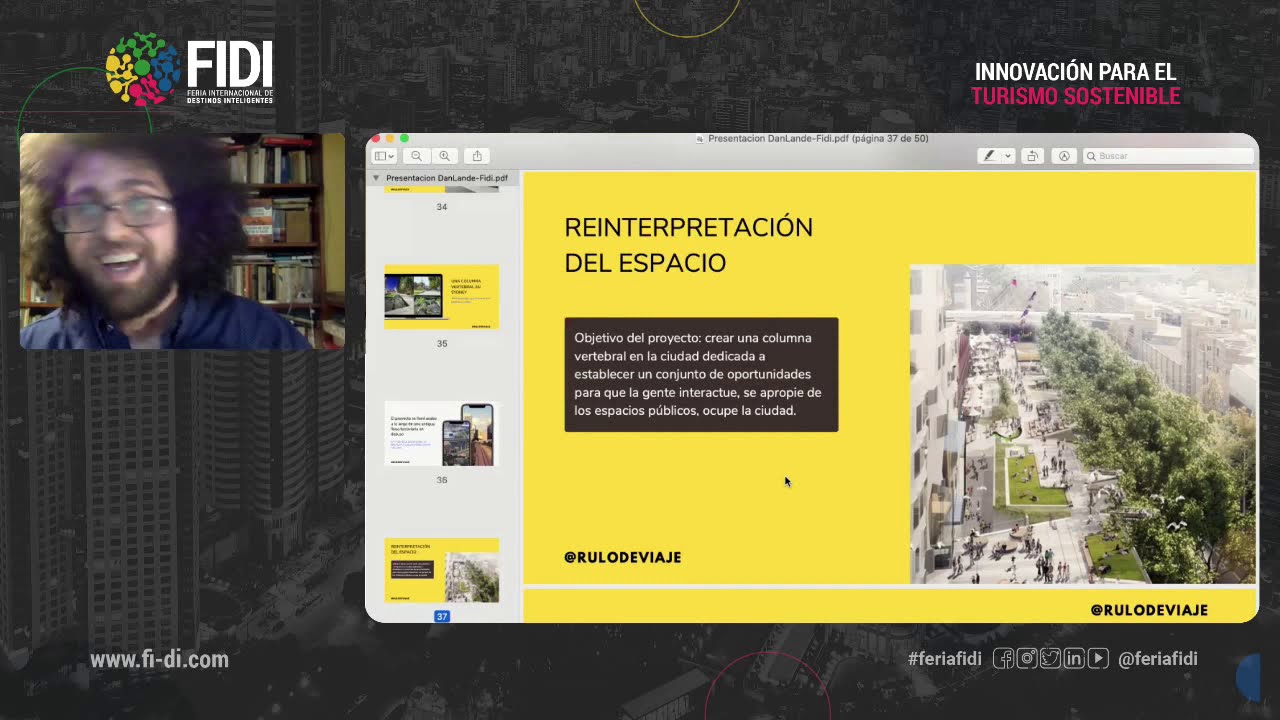The width and height of the screenshot is (1280, 720).
Task: Zoom in on the PDF page
Action: click(445, 156)
